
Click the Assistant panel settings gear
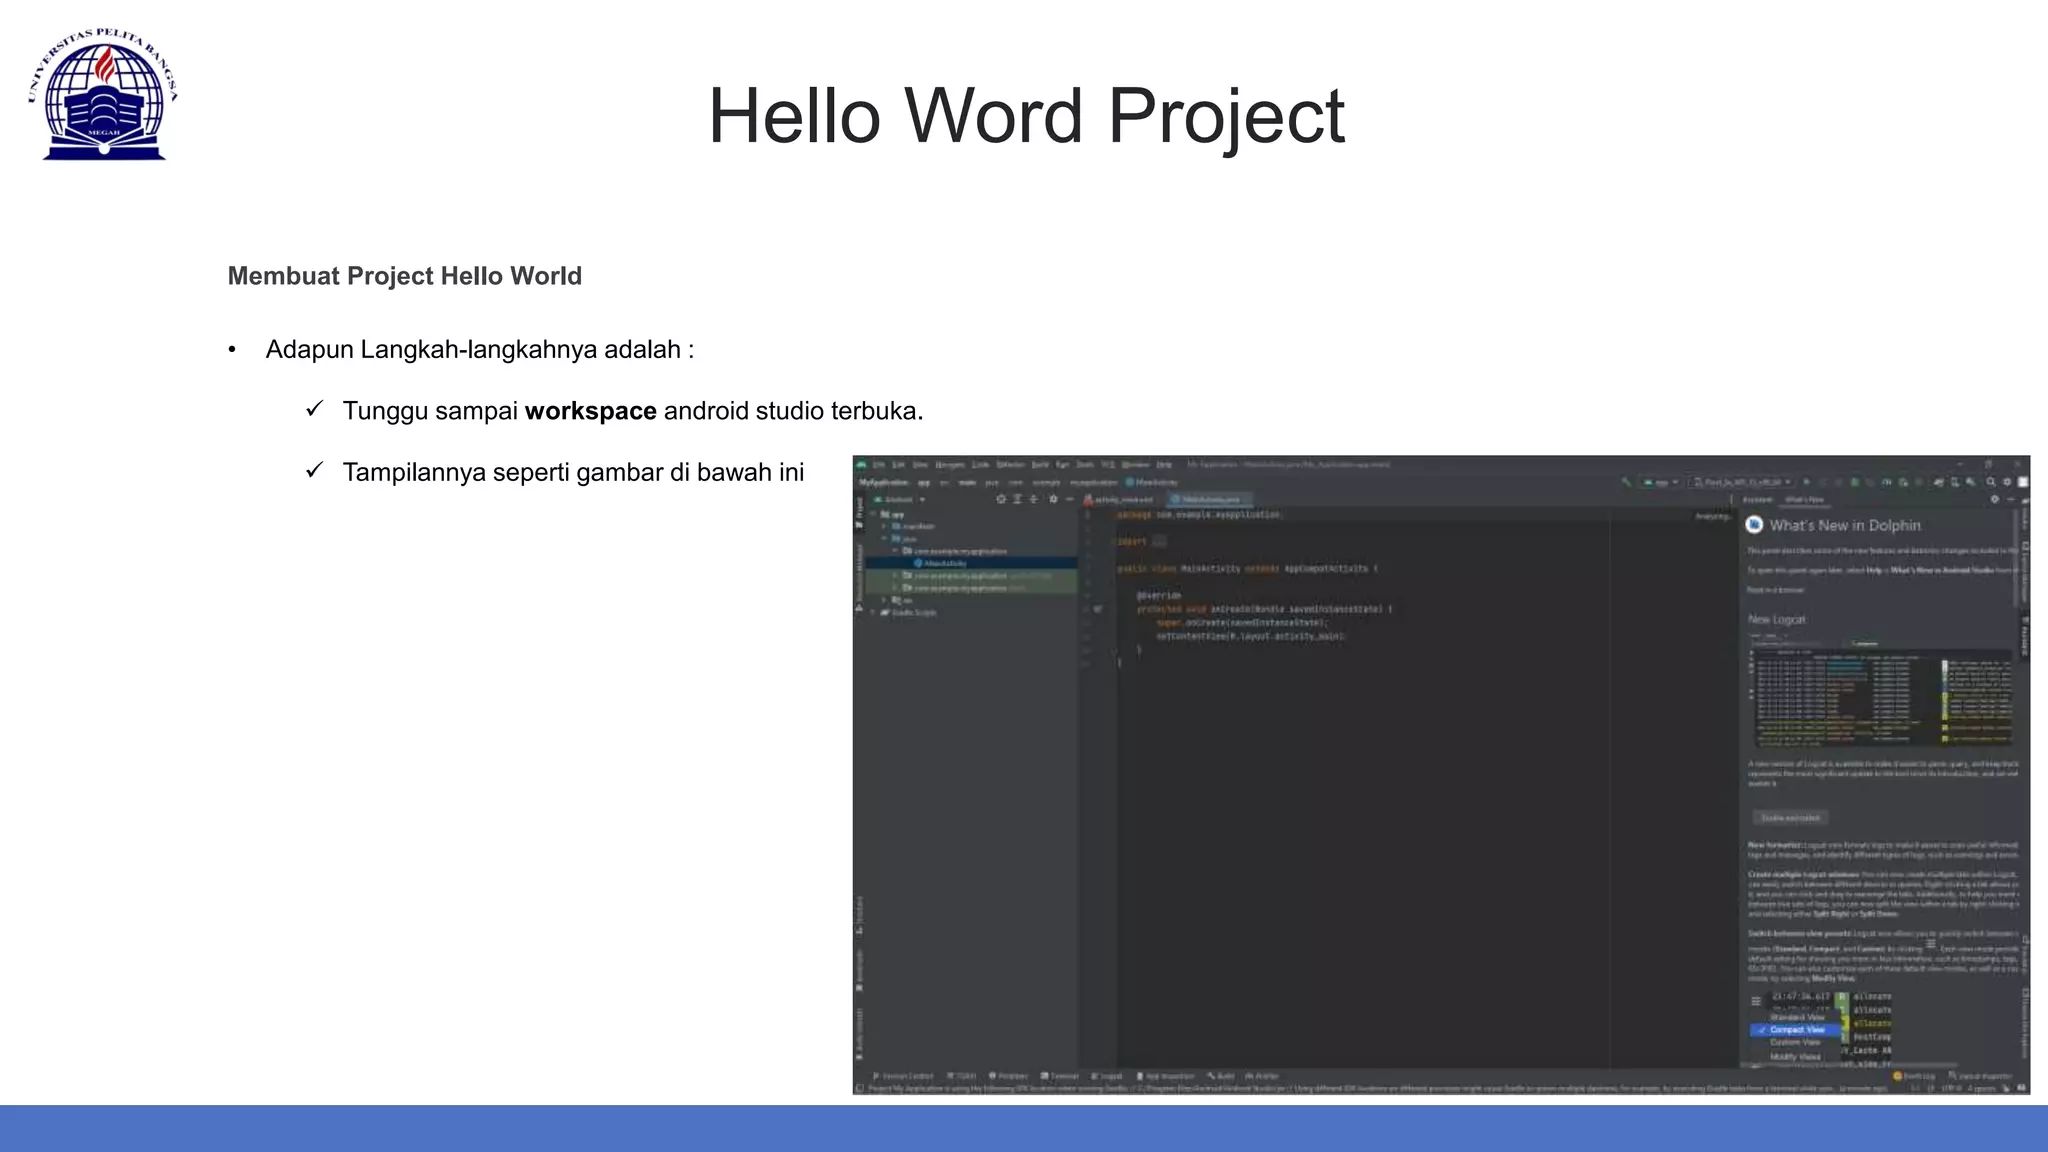(1994, 499)
